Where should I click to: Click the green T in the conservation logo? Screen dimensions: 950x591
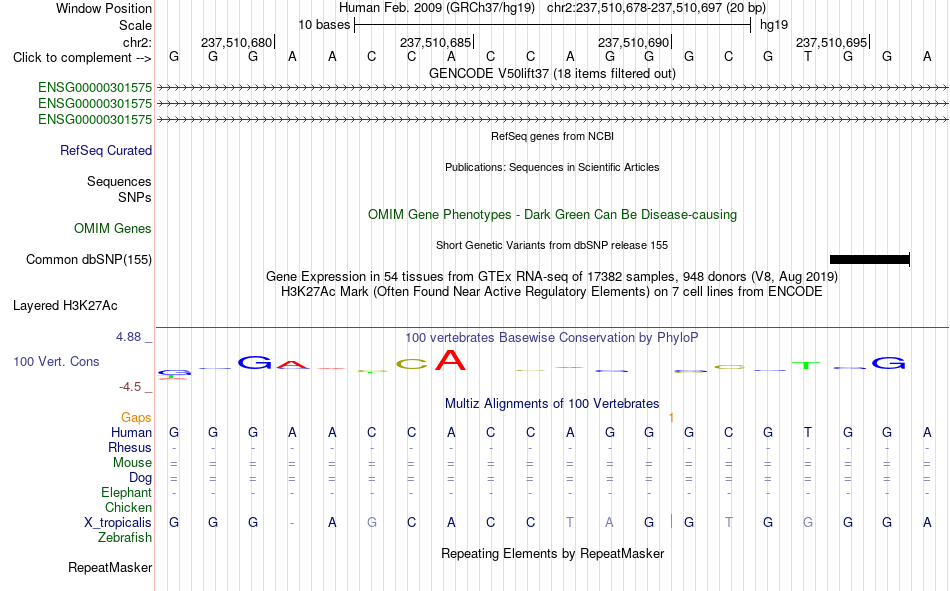[806, 366]
